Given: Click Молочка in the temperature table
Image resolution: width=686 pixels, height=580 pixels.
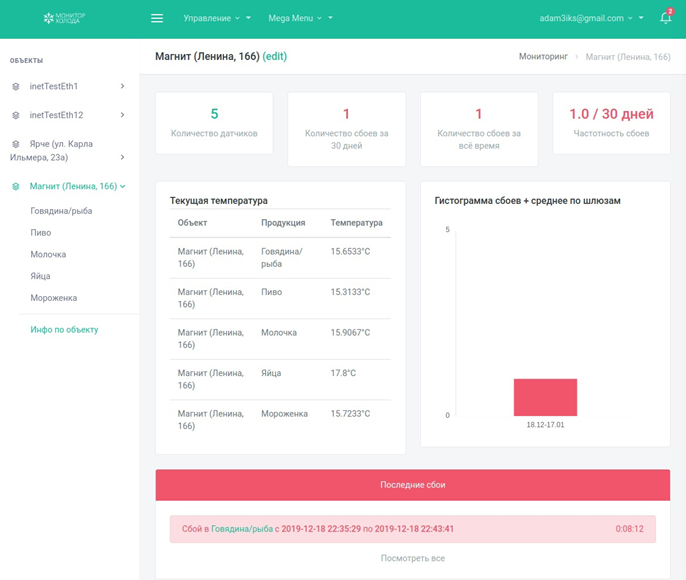Looking at the screenshot, I should coord(279,332).
